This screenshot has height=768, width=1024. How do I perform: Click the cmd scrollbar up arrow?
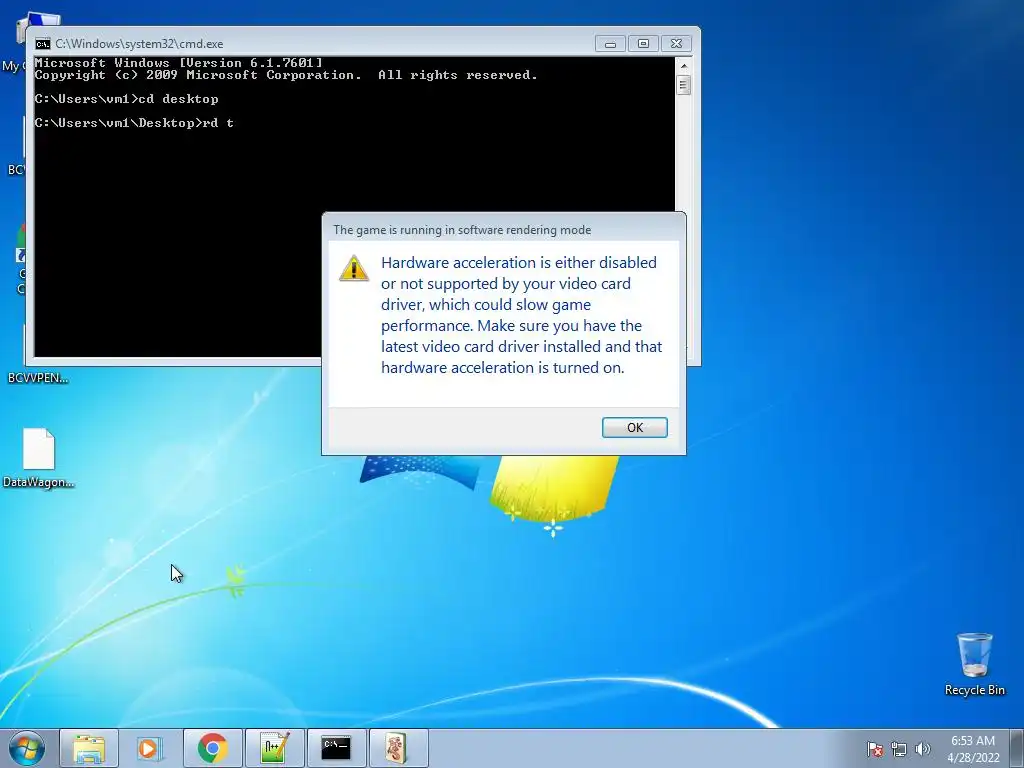pos(684,66)
